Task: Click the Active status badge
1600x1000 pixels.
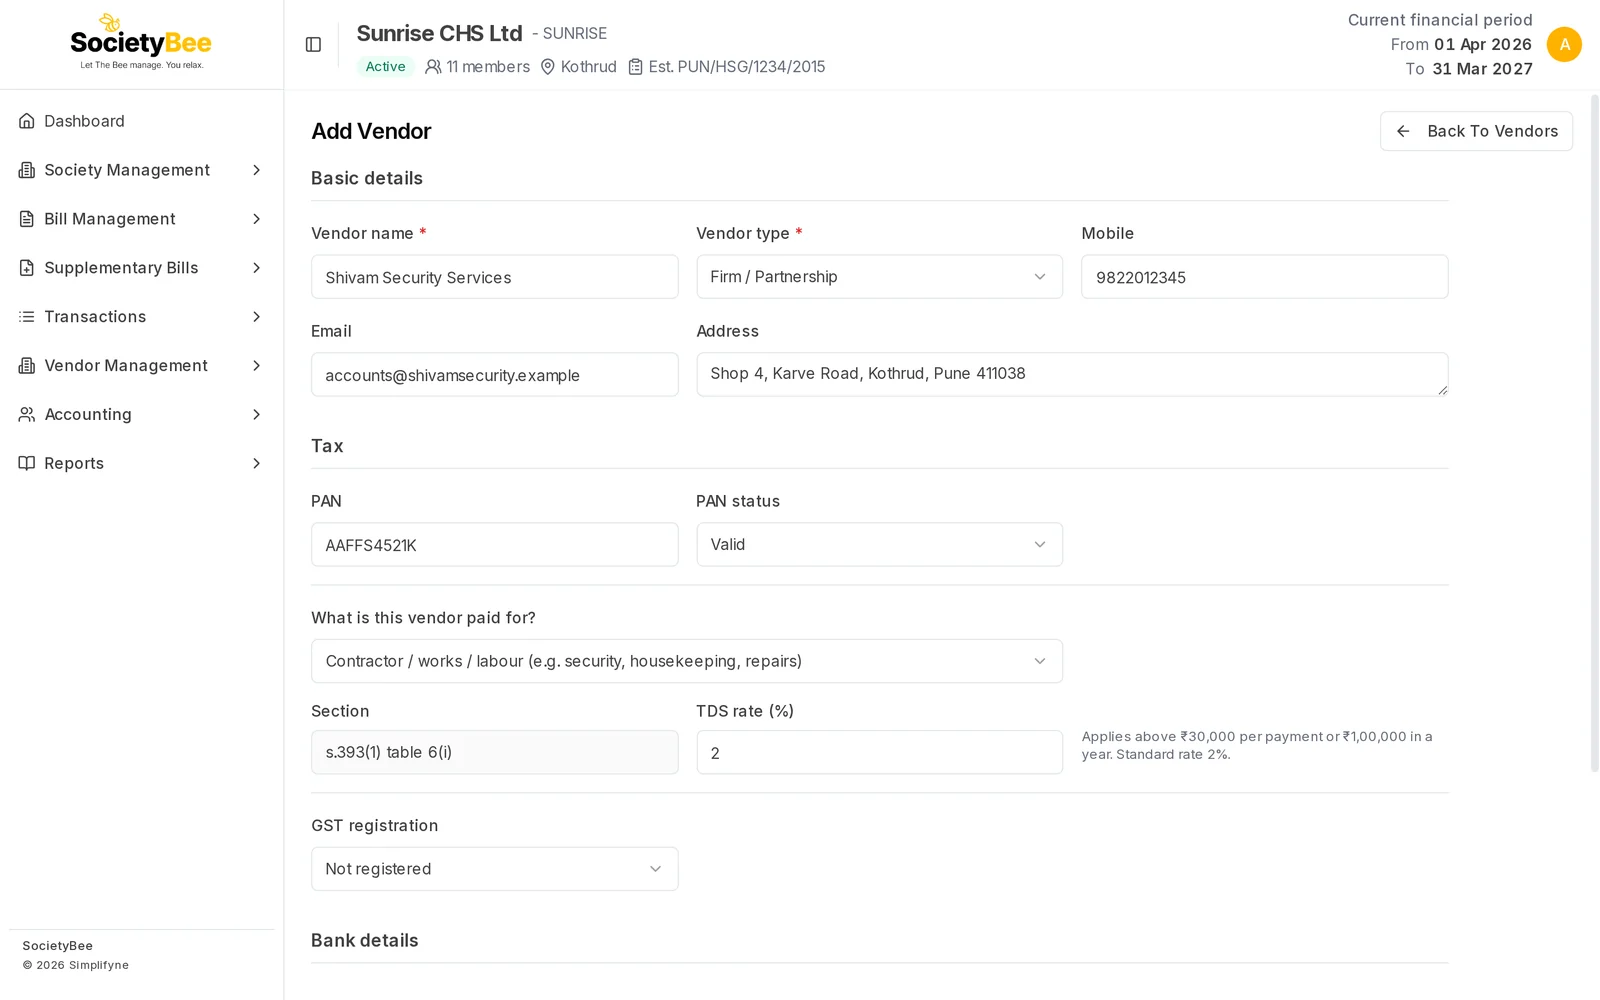Action: 385,67
